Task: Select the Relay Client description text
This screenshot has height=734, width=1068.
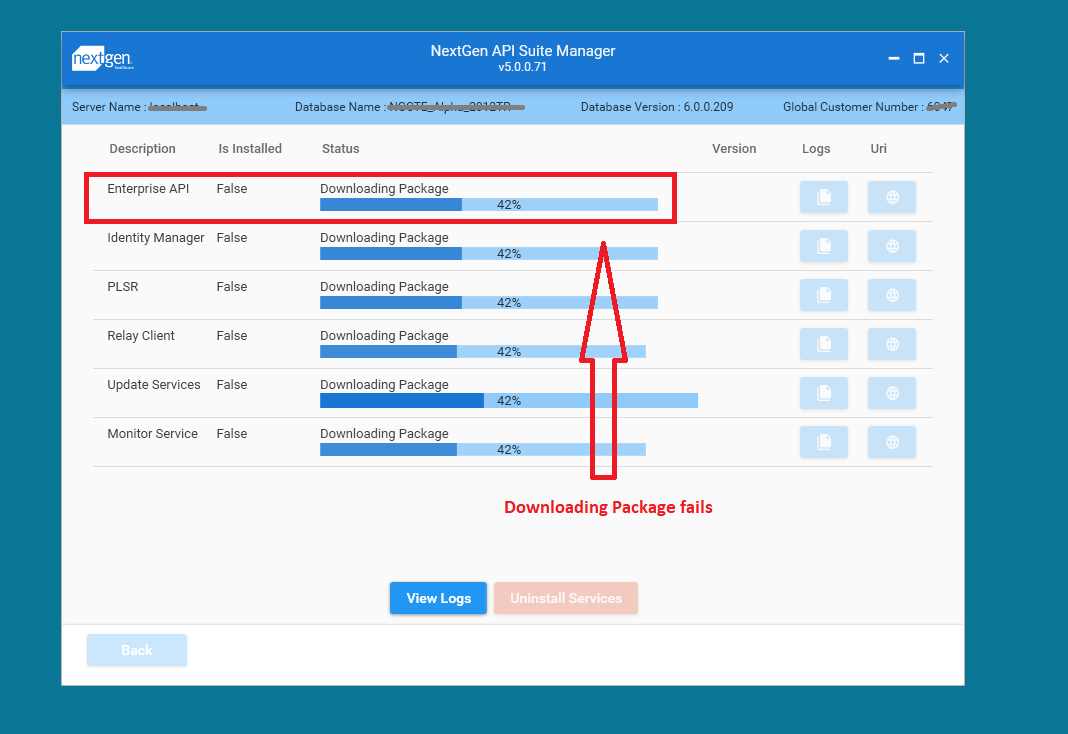Action: point(141,336)
